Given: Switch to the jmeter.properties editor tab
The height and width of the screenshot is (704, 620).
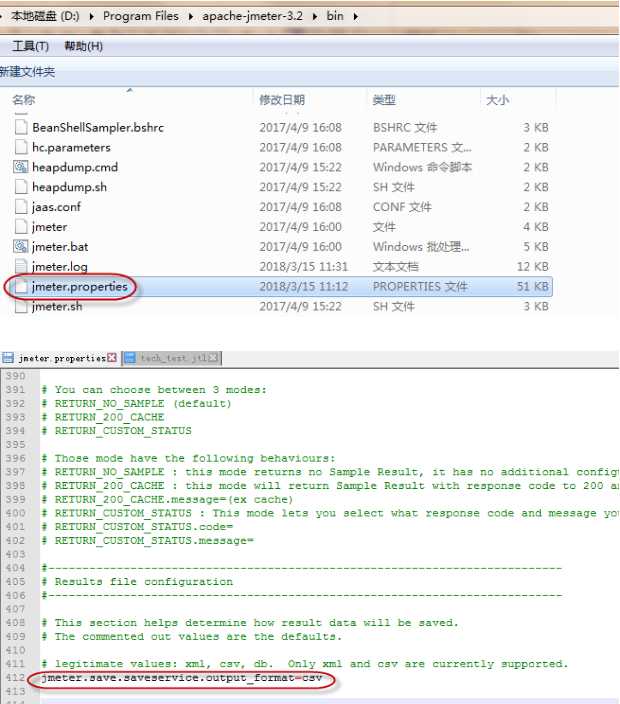Looking at the screenshot, I should click(x=62, y=358).
